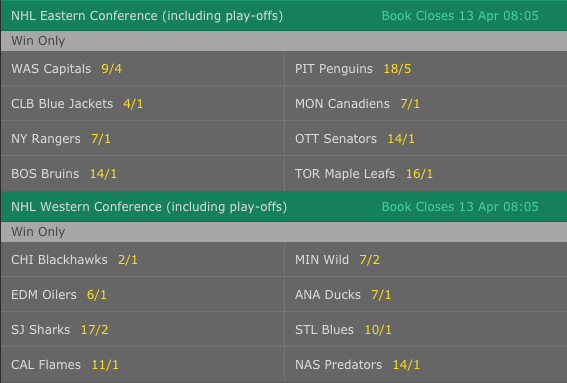Collapse NHL Eastern Conference market header
Image resolution: width=567 pixels, height=383 pixels.
pos(284,16)
